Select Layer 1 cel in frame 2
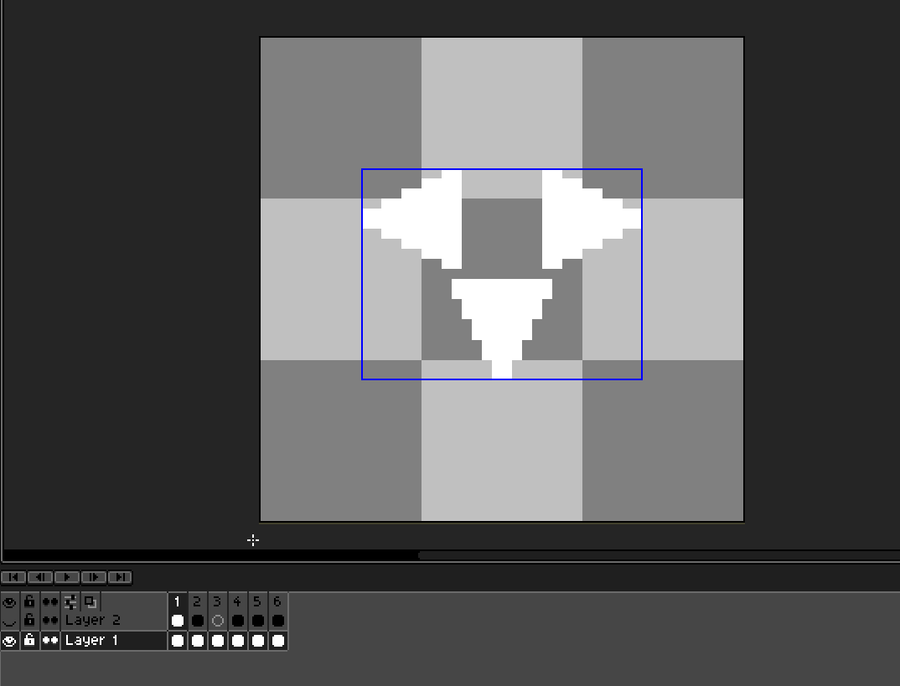The height and width of the screenshot is (686, 900). 197,641
